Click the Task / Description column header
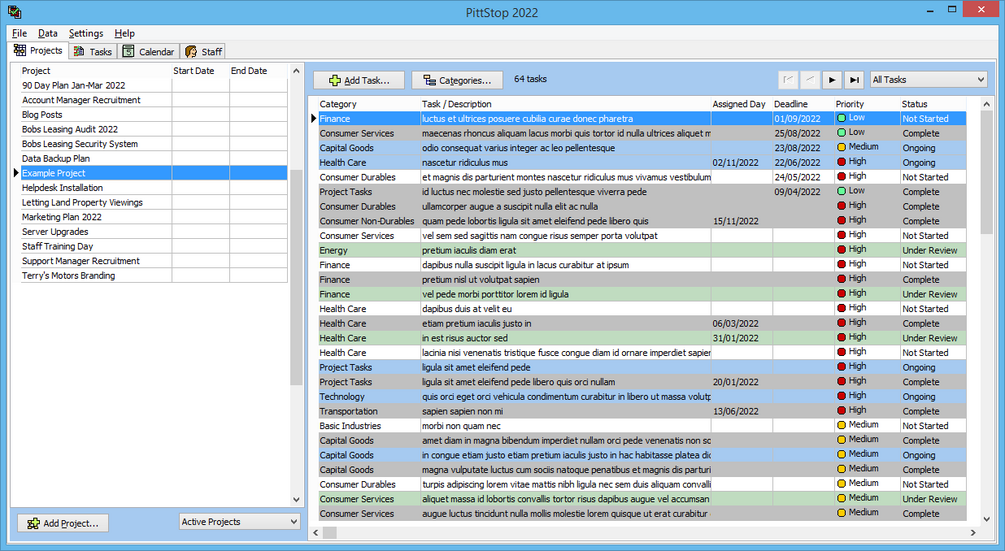Image resolution: width=1005 pixels, height=551 pixels. [x=565, y=104]
